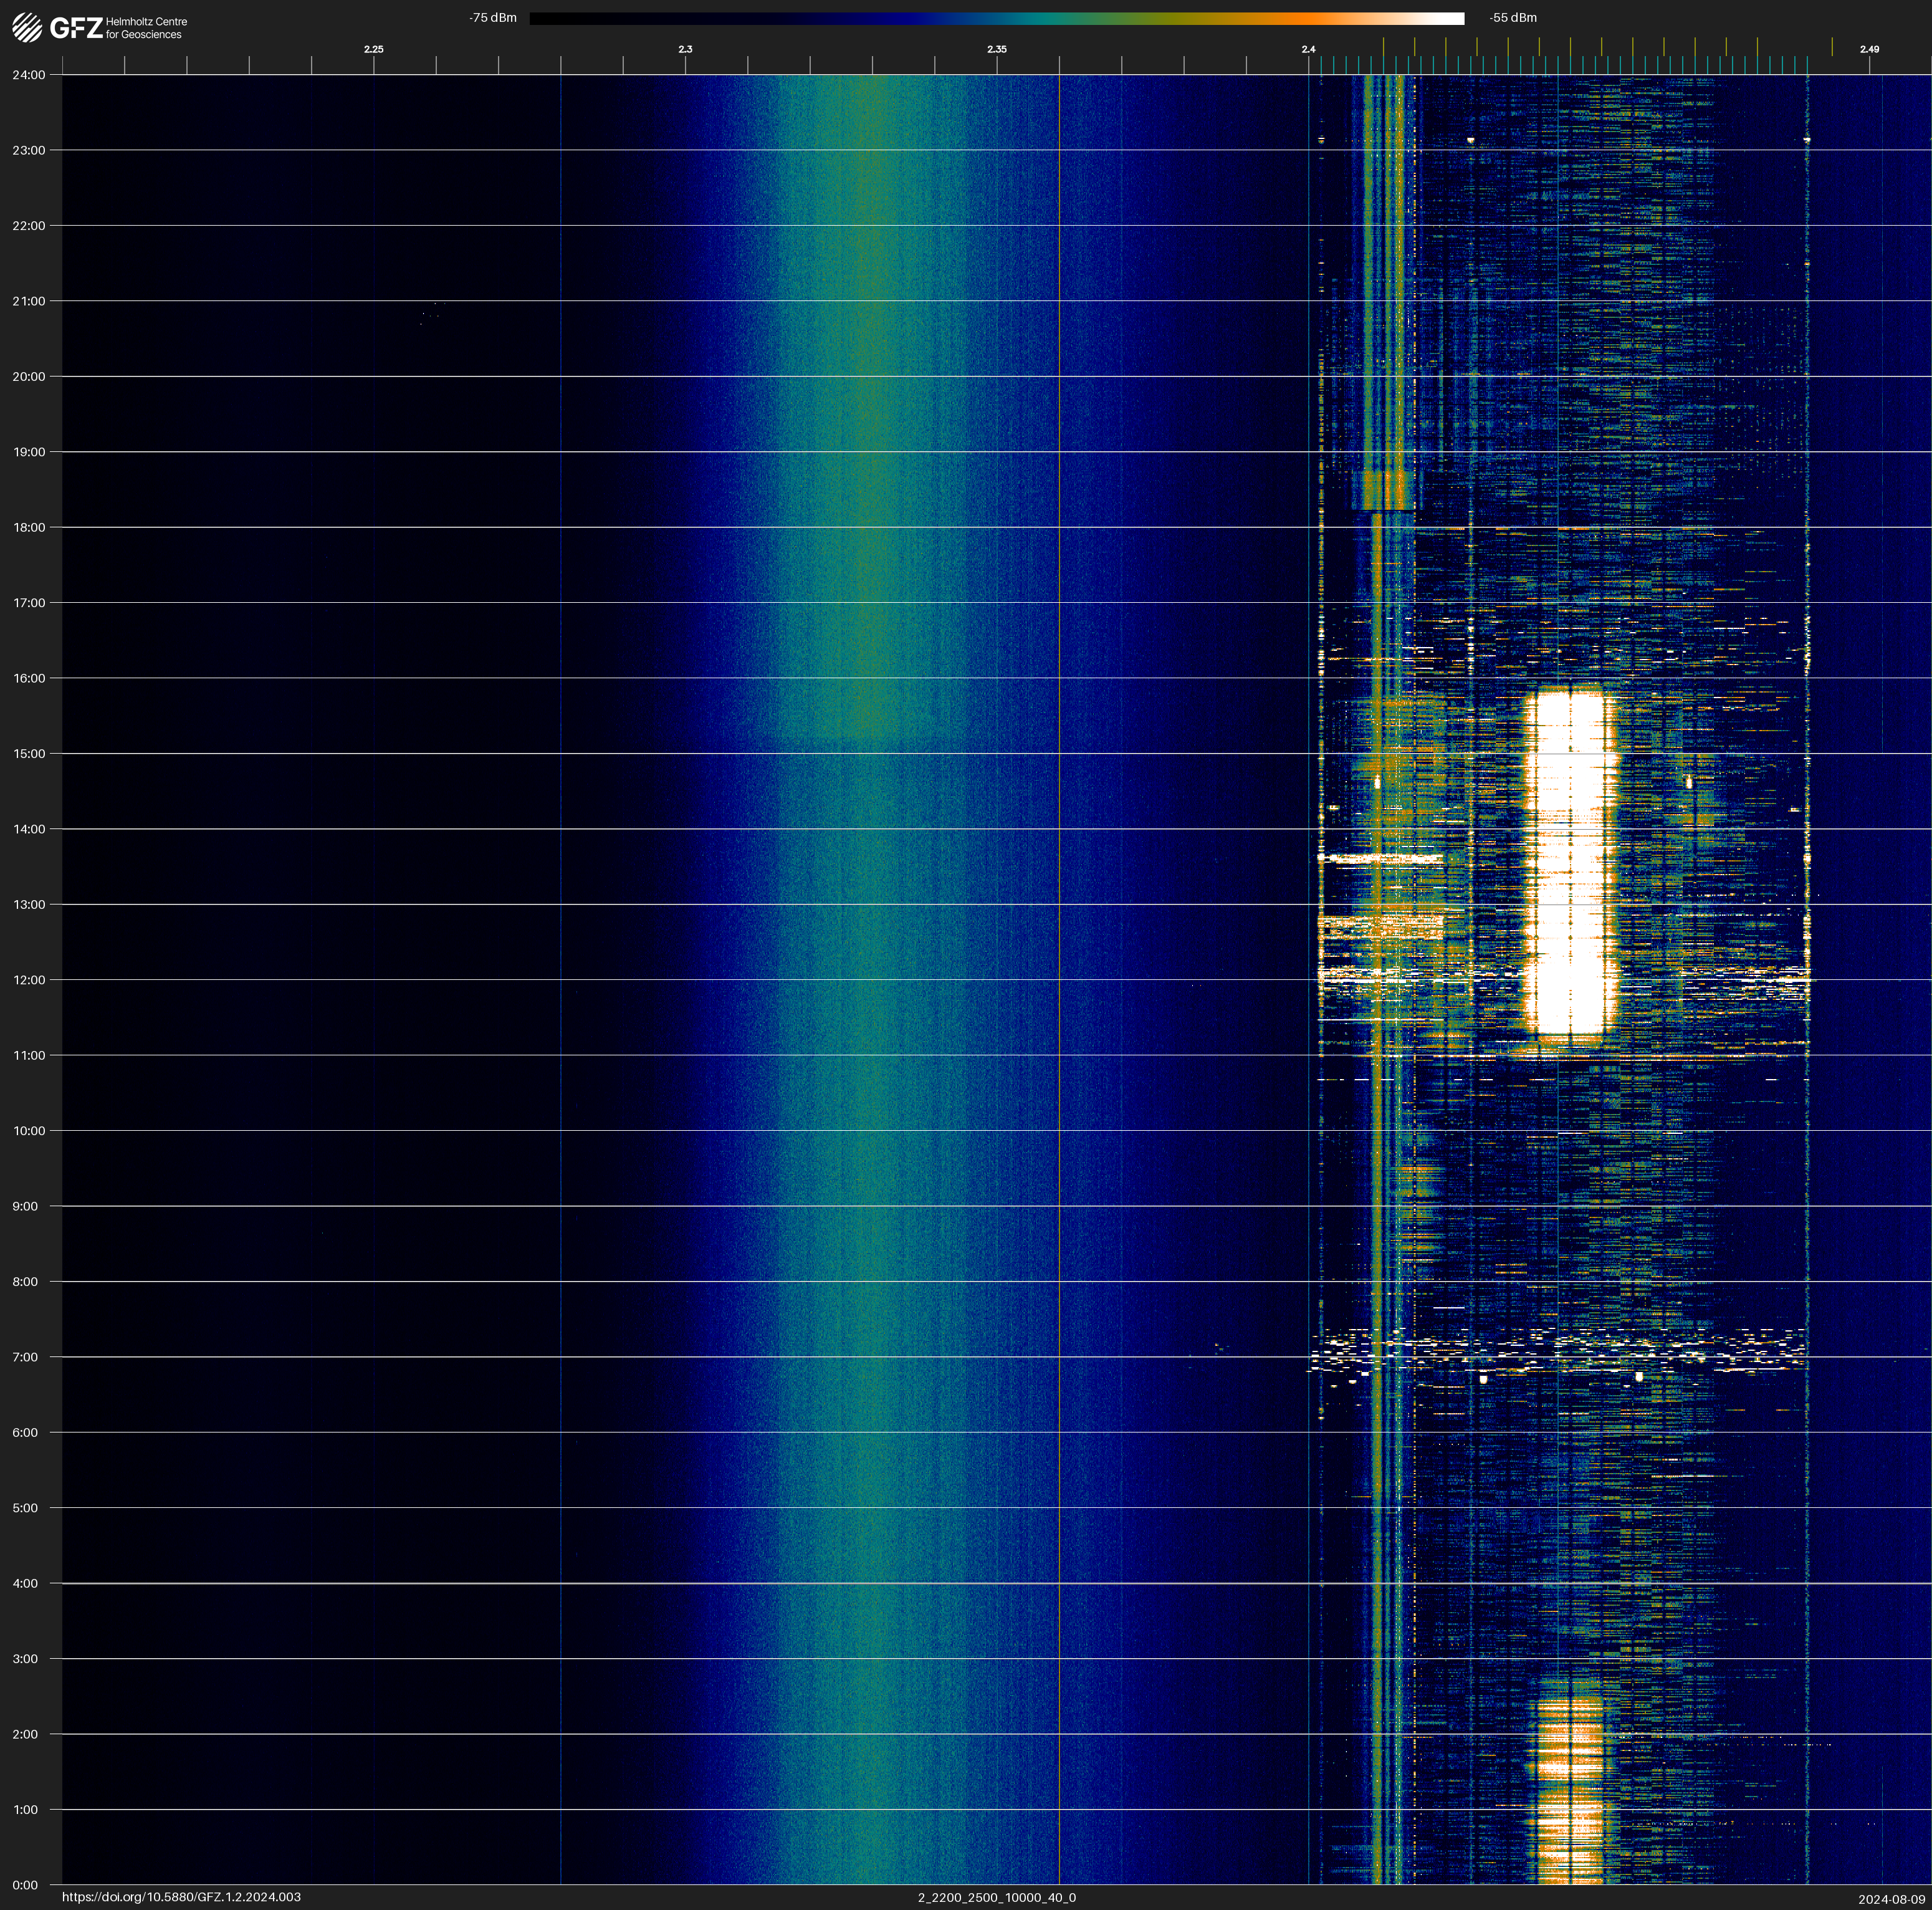Viewport: 1932px width, 1910px height.
Task: Select the 2.3 frequency axis label
Action: coord(685,49)
